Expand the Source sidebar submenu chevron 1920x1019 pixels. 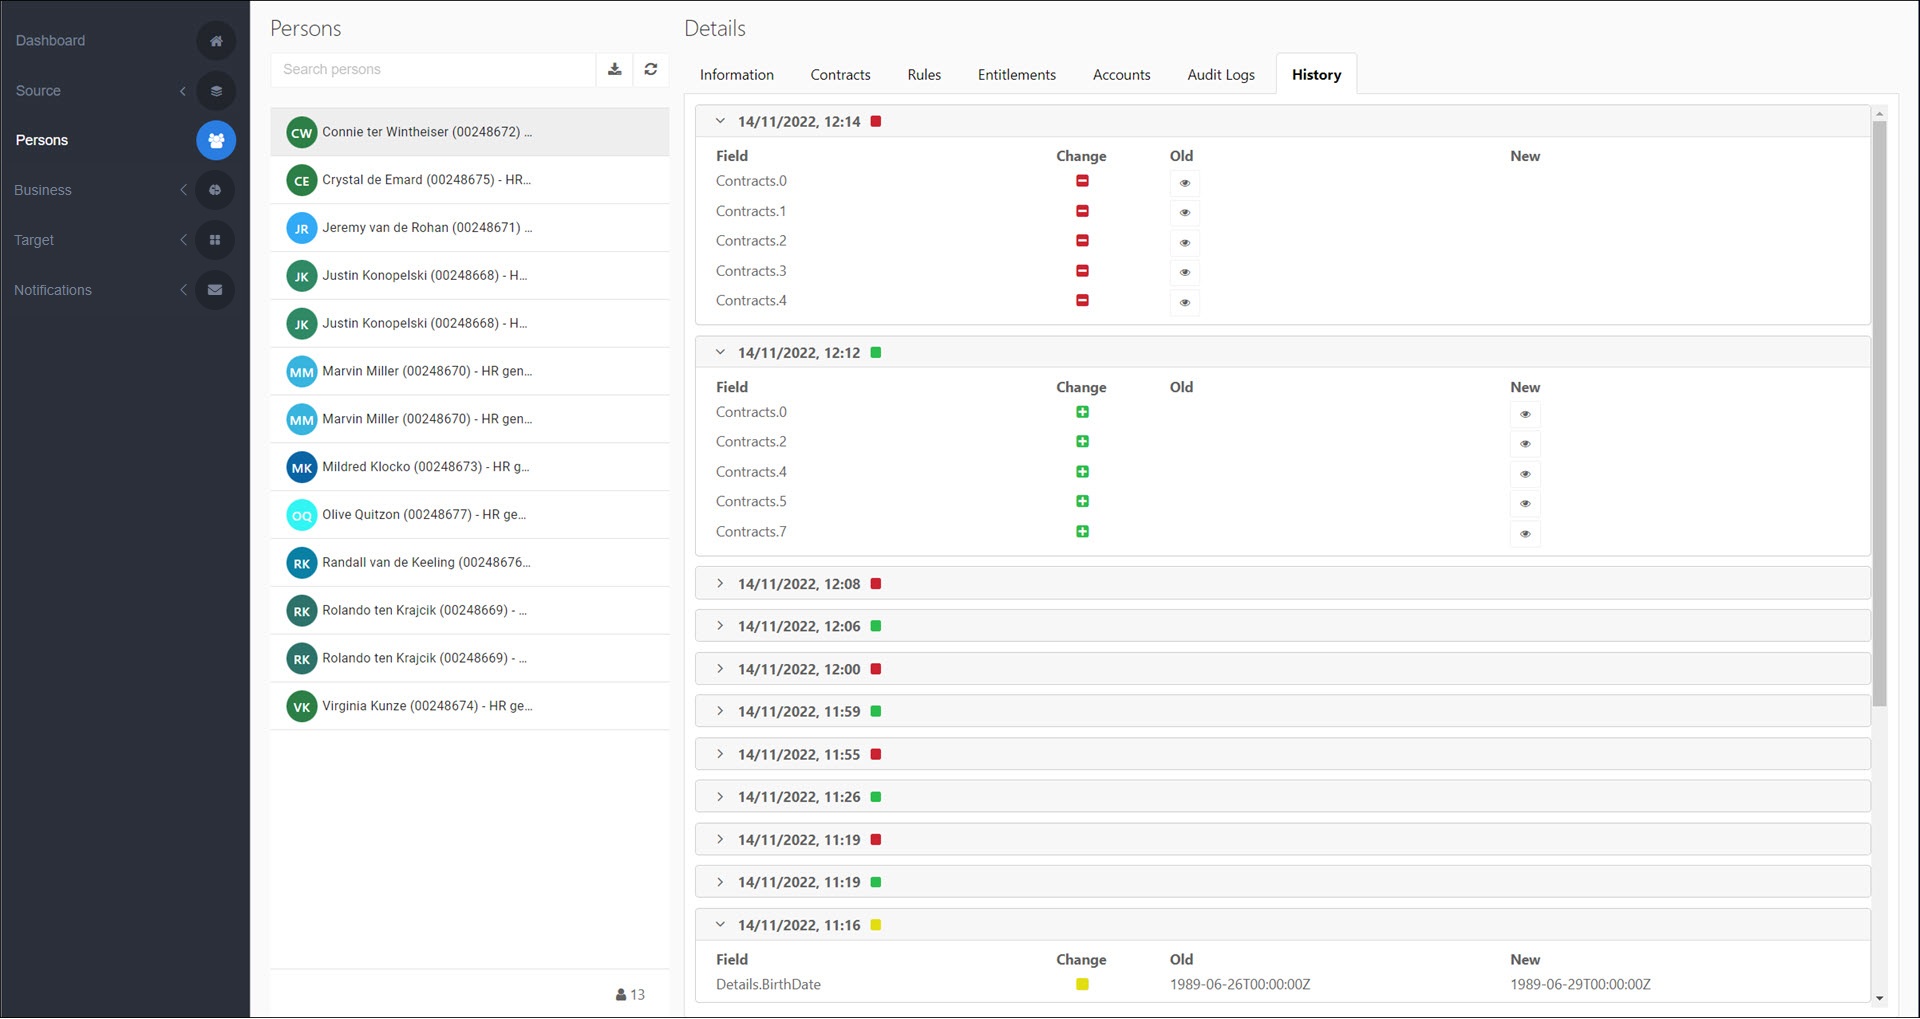[183, 91]
